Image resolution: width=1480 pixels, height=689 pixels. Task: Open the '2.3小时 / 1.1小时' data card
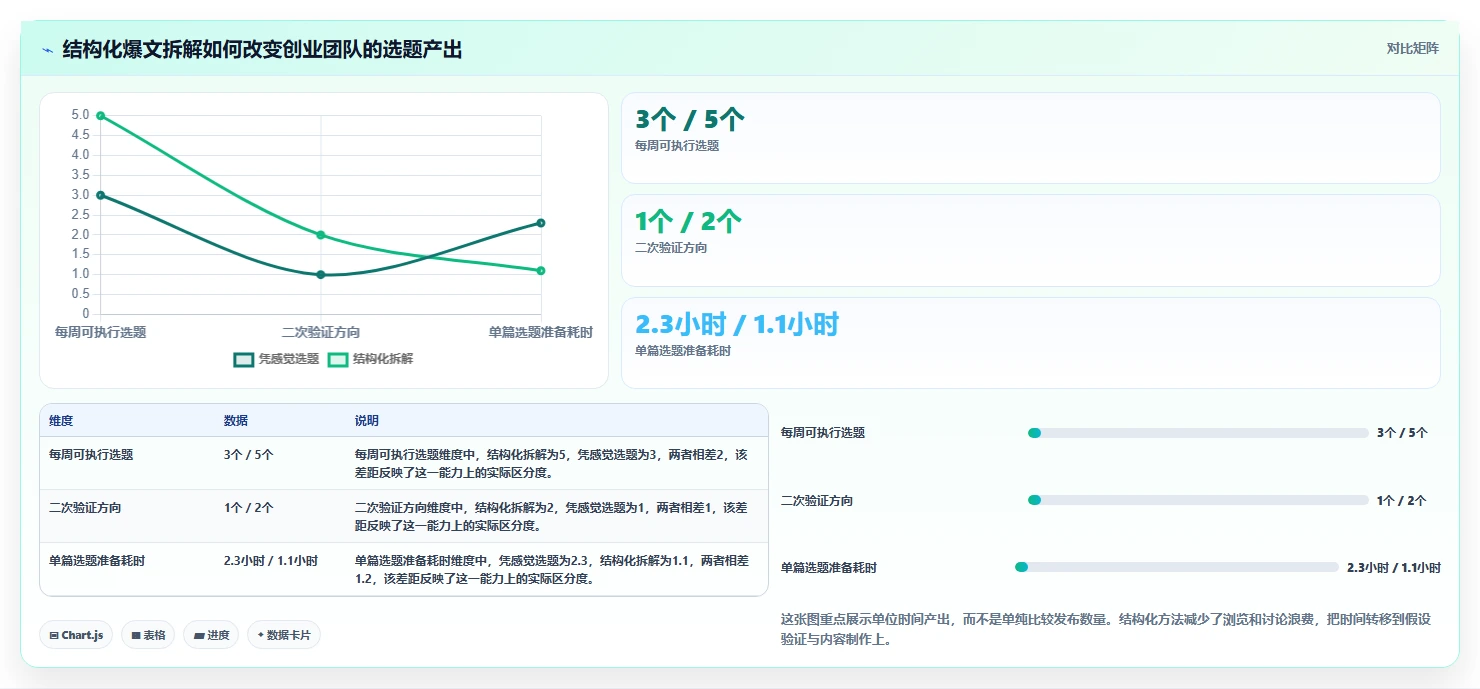click(1031, 343)
